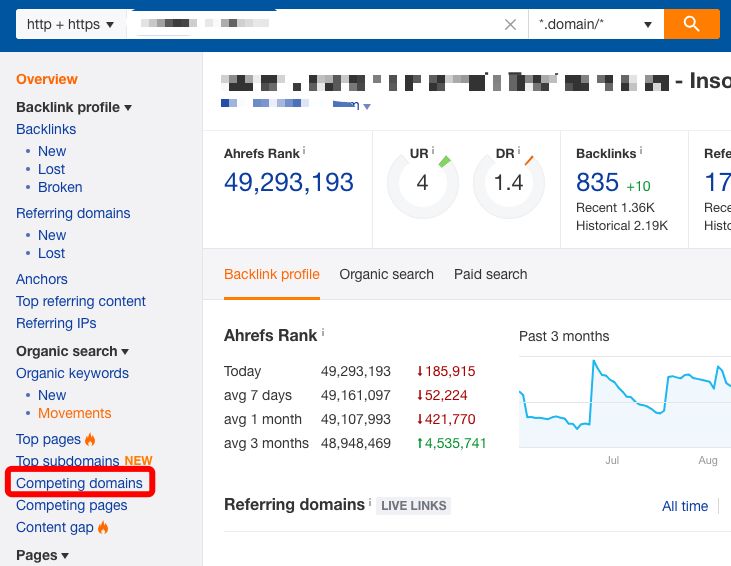Screen dimensions: 731x566
Task: Click info icon beside Referring domains heading
Action: tap(370, 502)
